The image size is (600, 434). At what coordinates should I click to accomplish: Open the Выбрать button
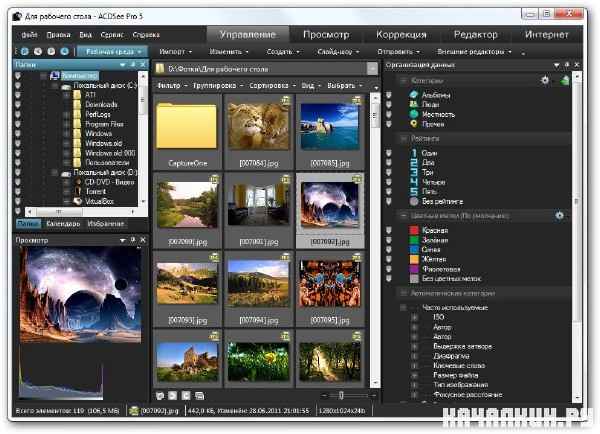344,85
